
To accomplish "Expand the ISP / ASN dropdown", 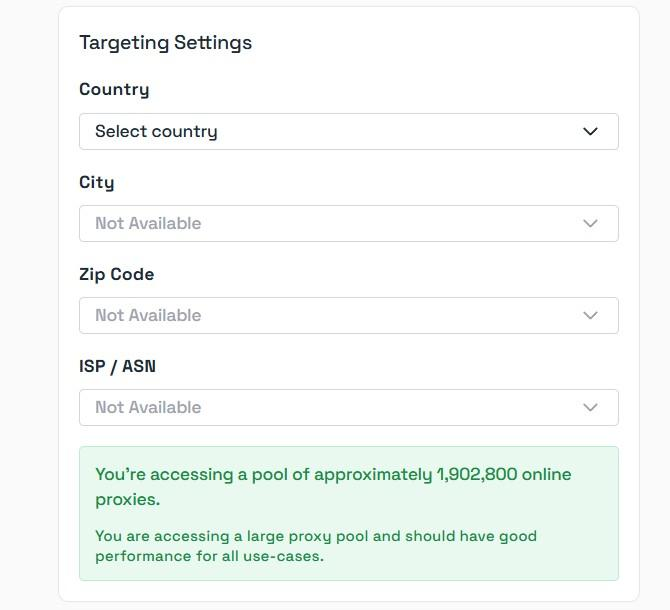I will pyautogui.click(x=348, y=407).
